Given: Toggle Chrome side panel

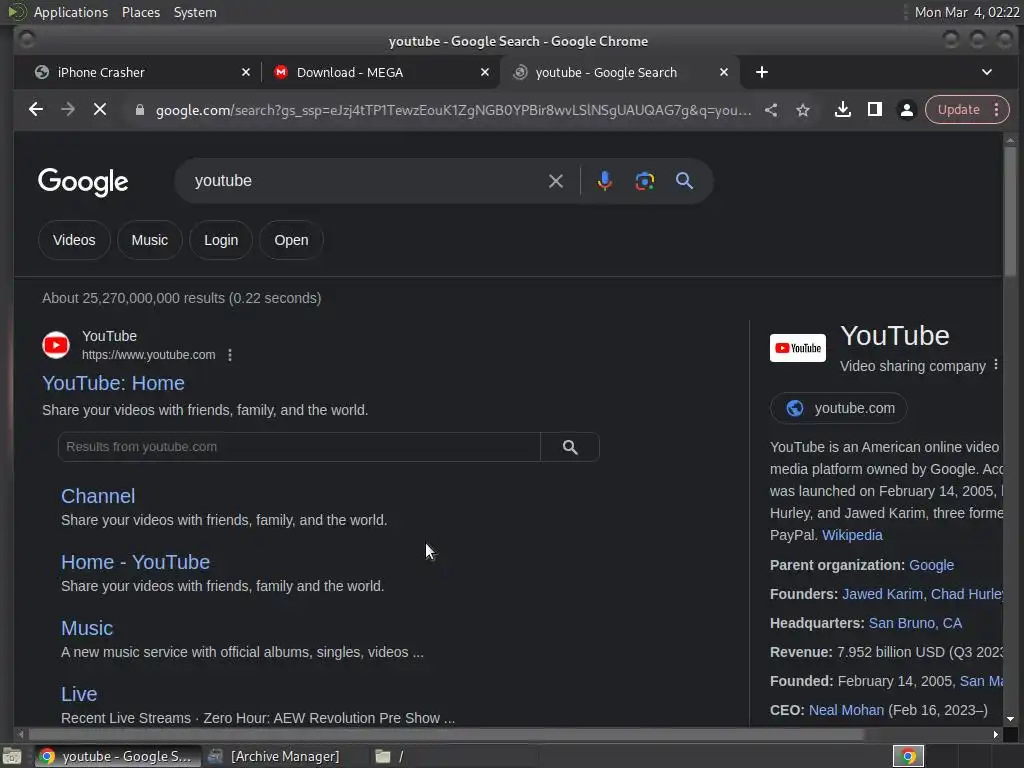Looking at the screenshot, I should tap(874, 110).
